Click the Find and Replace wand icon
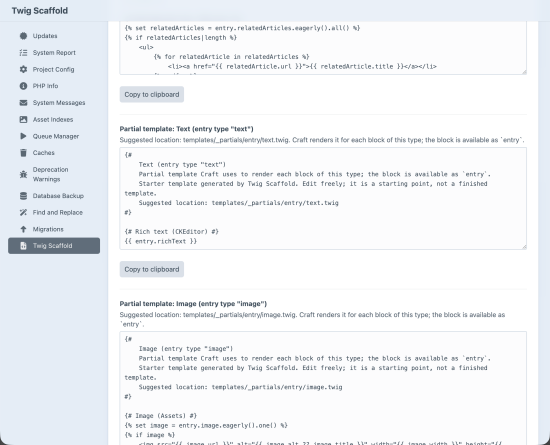 [23, 213]
